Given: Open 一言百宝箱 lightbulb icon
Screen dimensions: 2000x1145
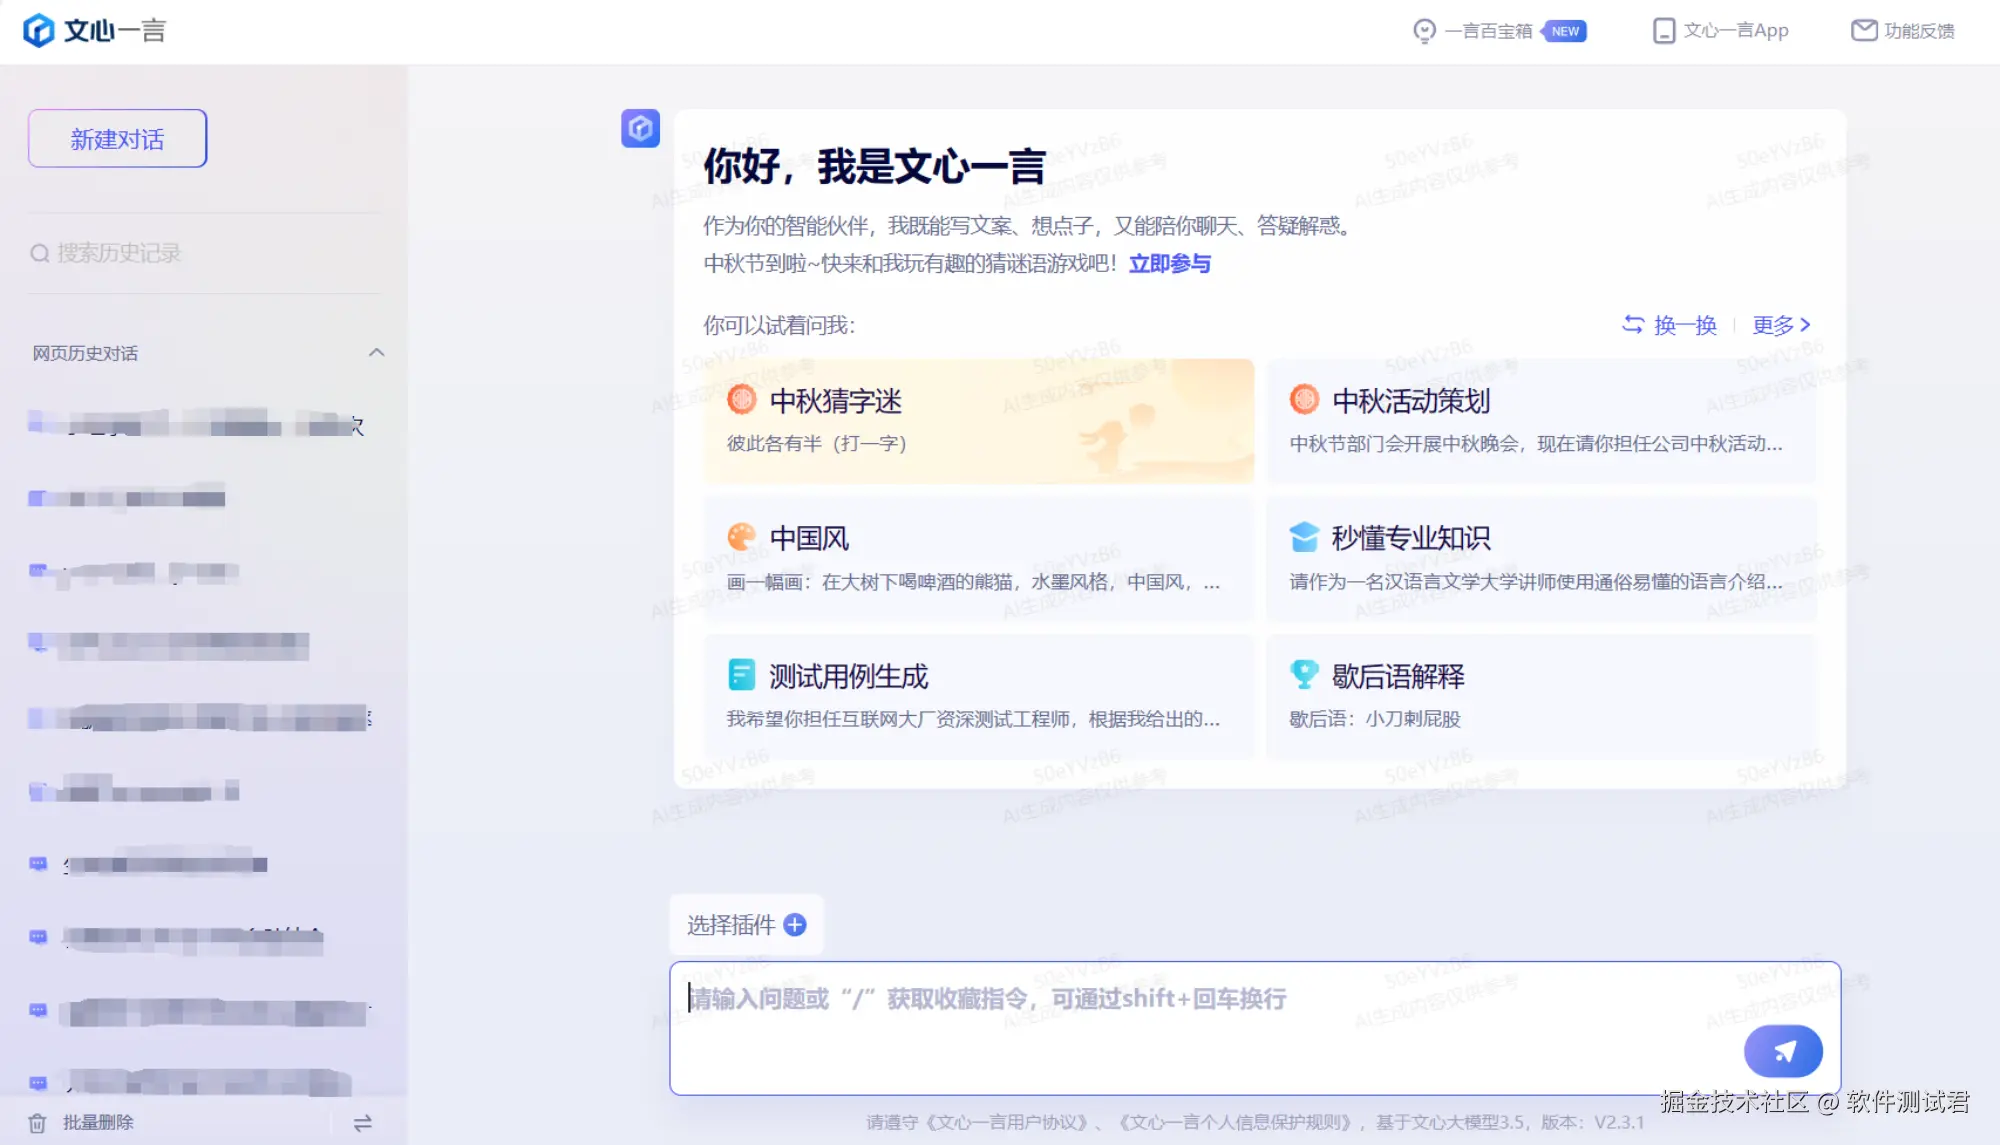Looking at the screenshot, I should [1424, 31].
